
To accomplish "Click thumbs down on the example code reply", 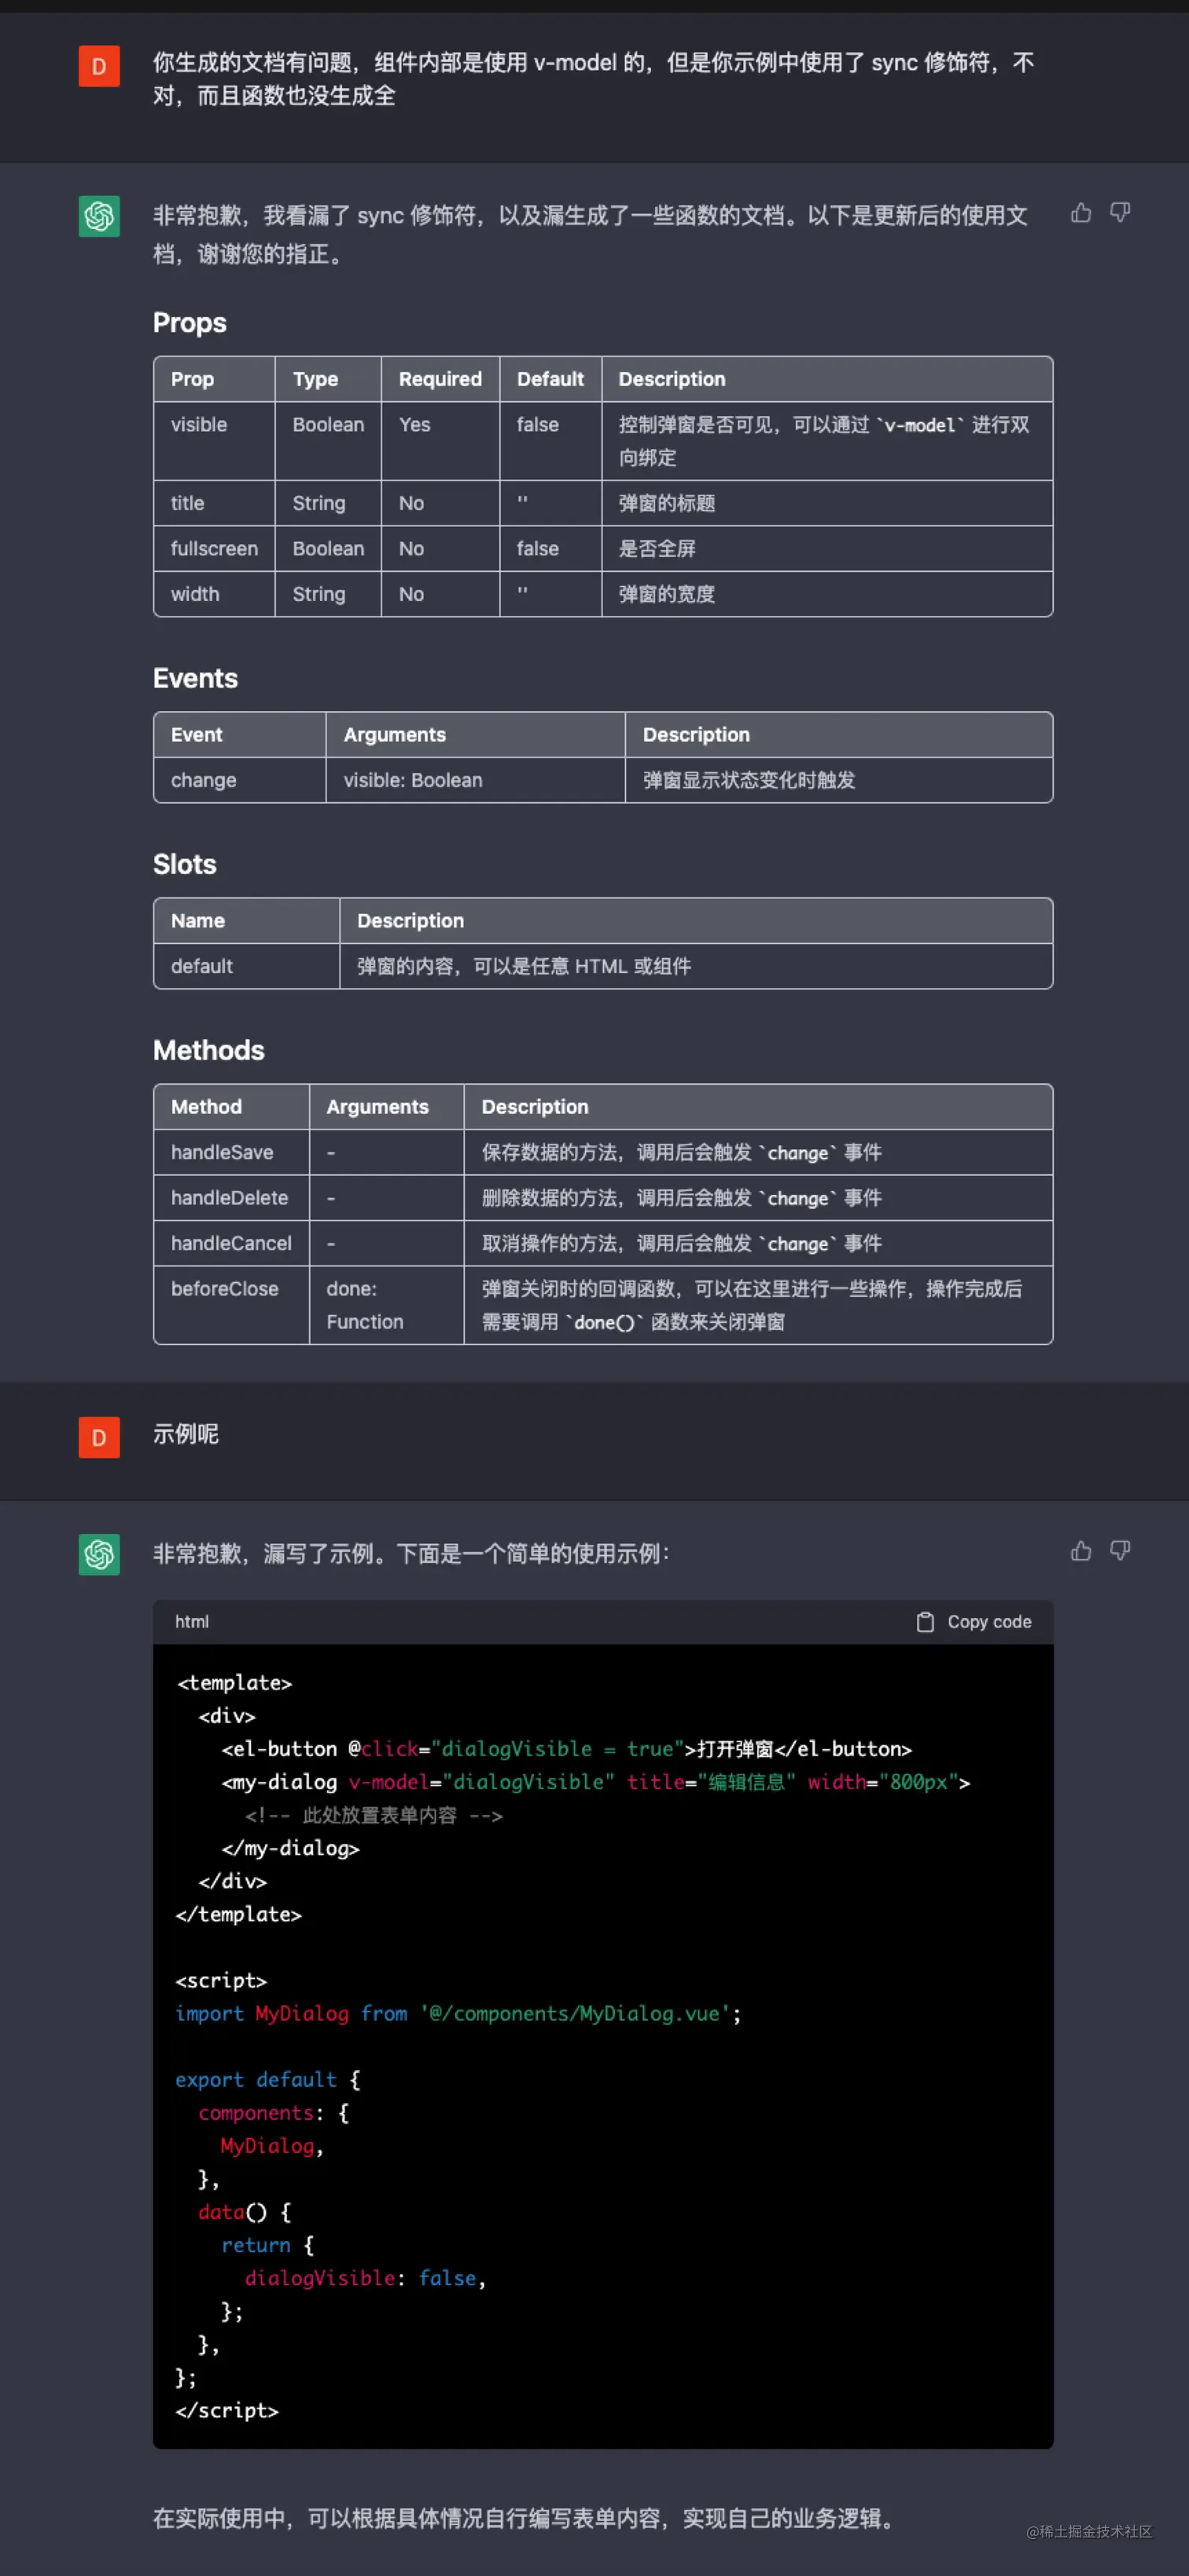I will (1120, 1550).
